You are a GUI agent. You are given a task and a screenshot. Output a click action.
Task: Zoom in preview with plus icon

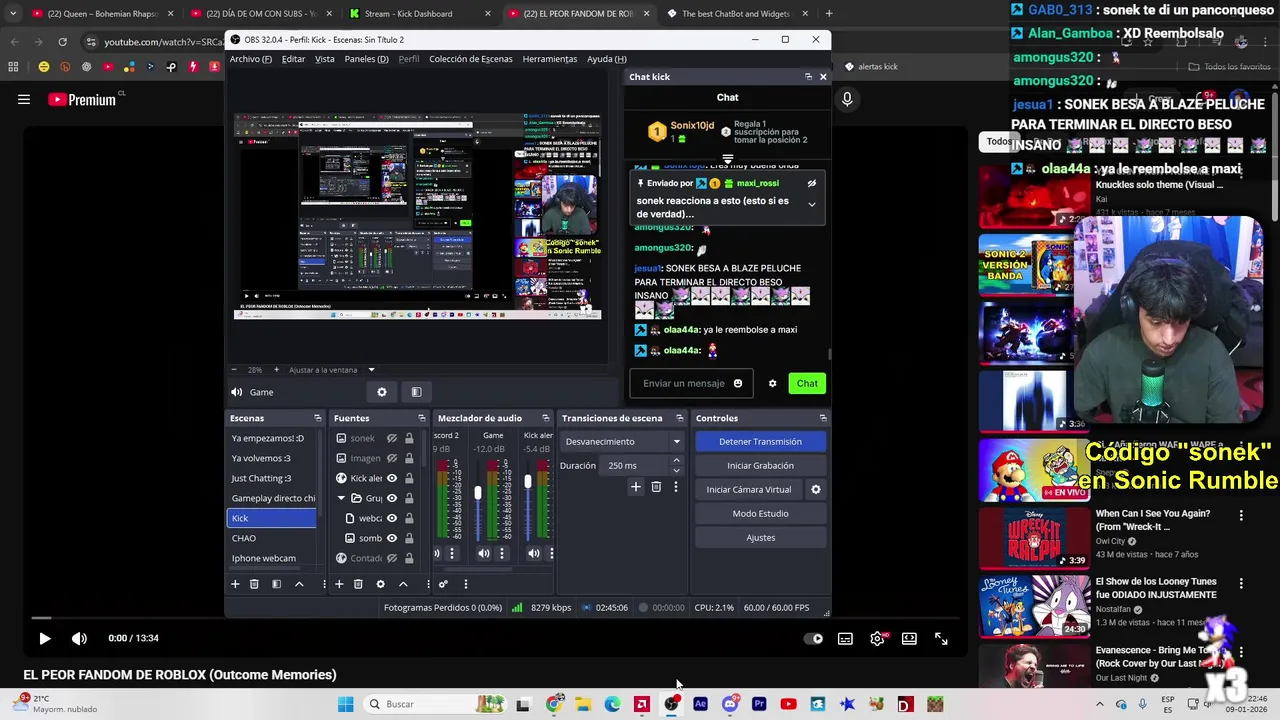click(277, 370)
